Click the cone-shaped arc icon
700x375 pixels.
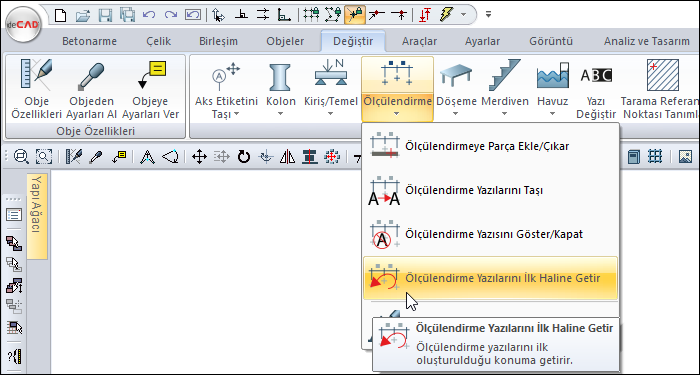[170, 156]
